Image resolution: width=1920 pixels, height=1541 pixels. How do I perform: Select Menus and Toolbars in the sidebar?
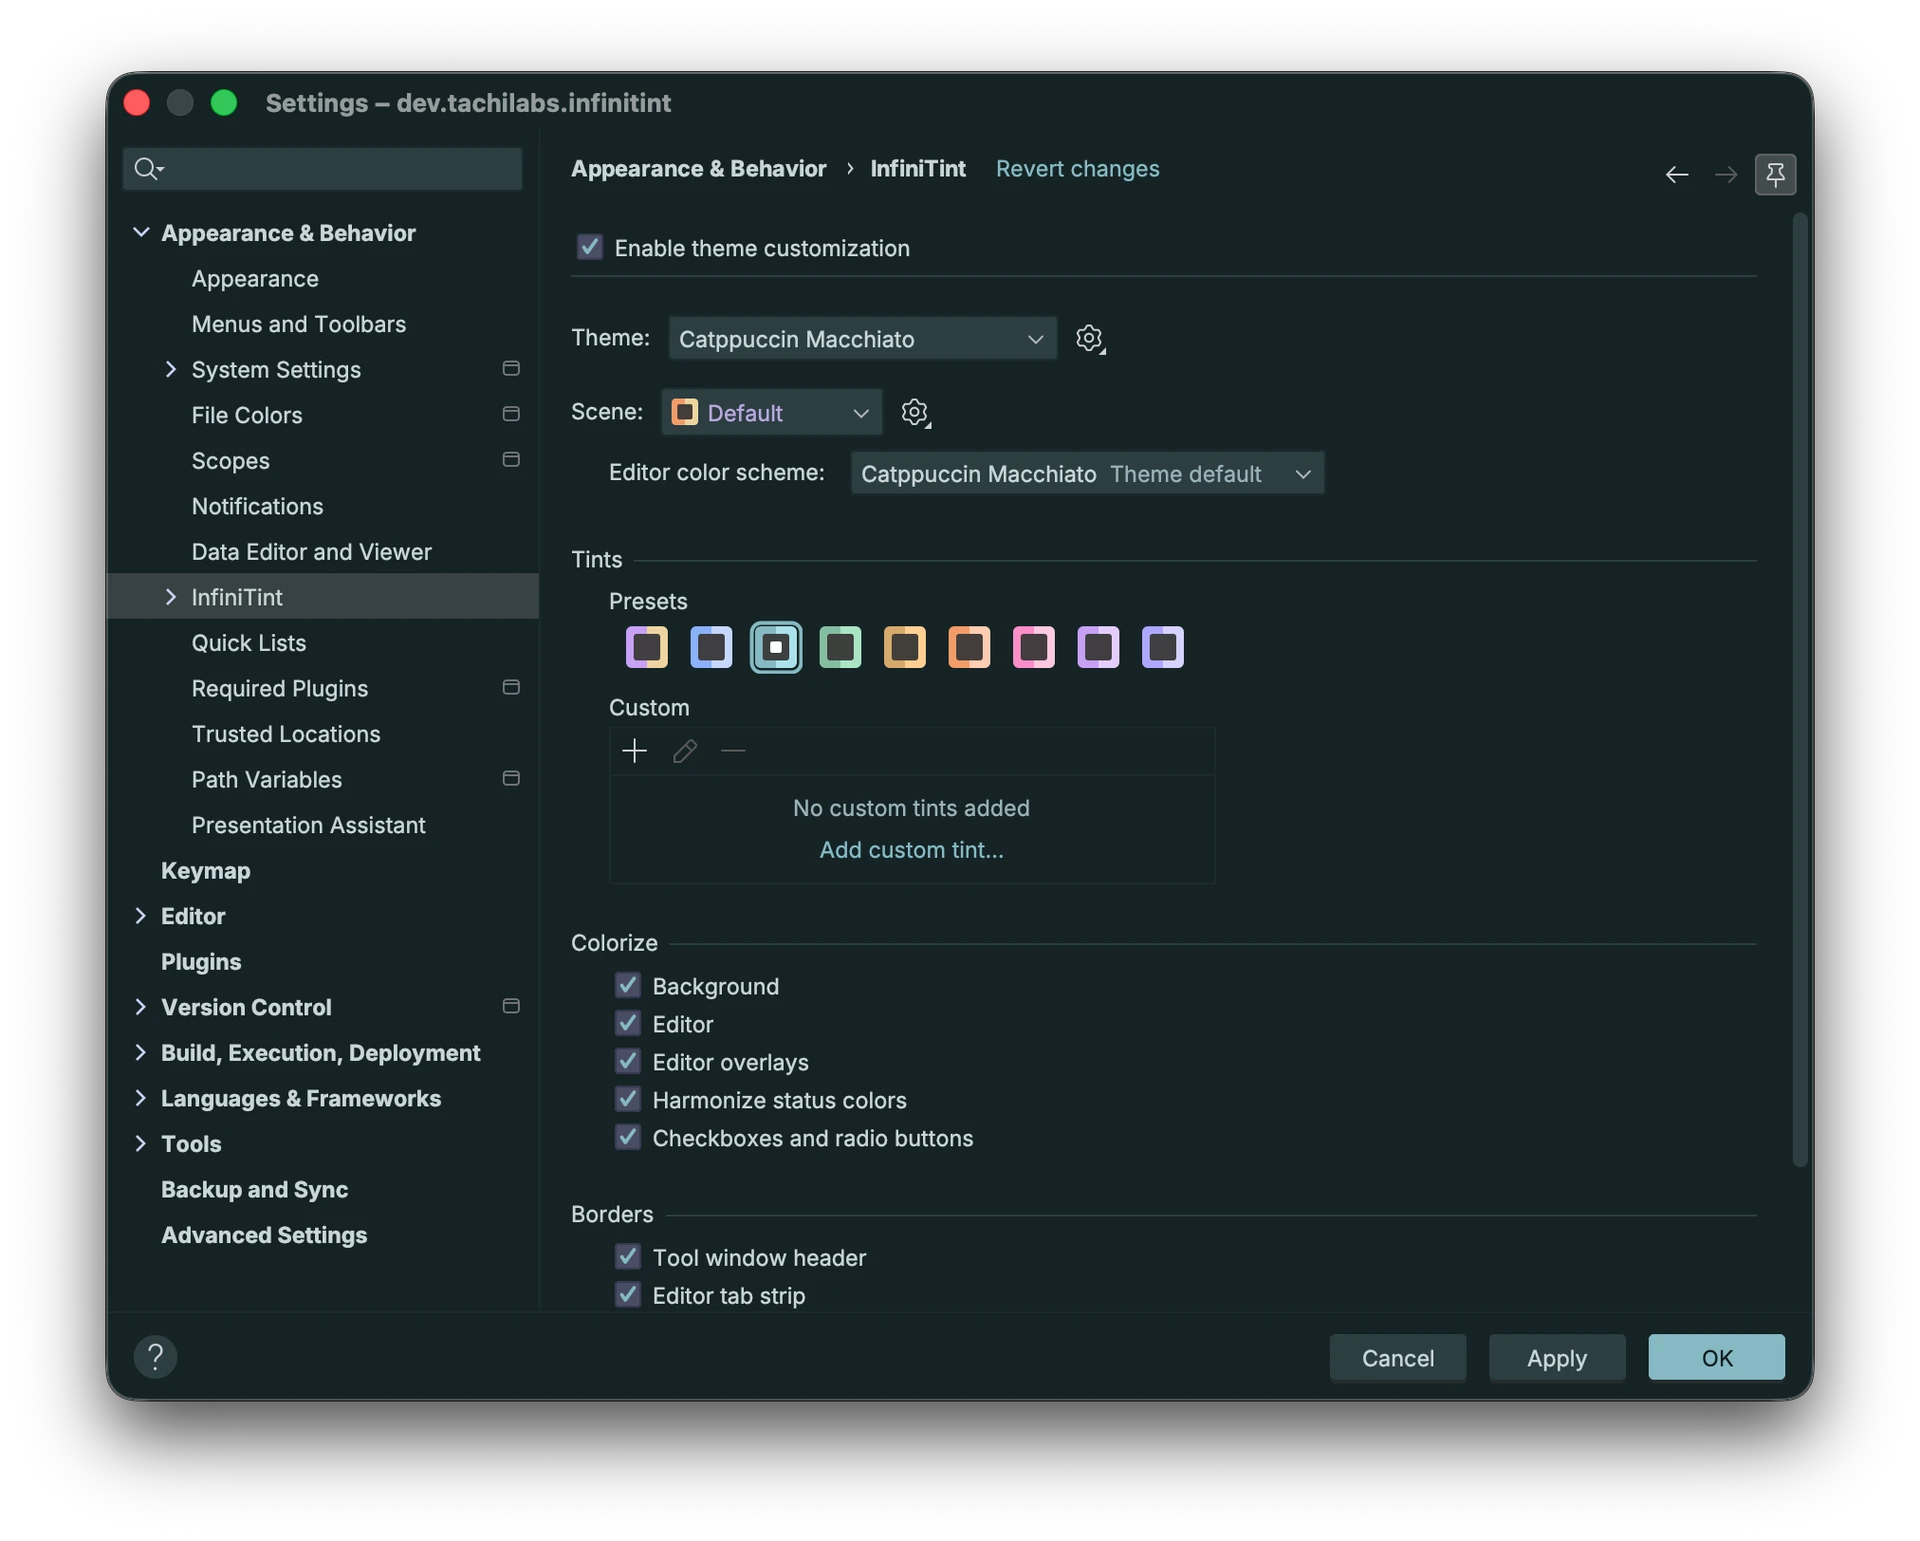coord(298,324)
